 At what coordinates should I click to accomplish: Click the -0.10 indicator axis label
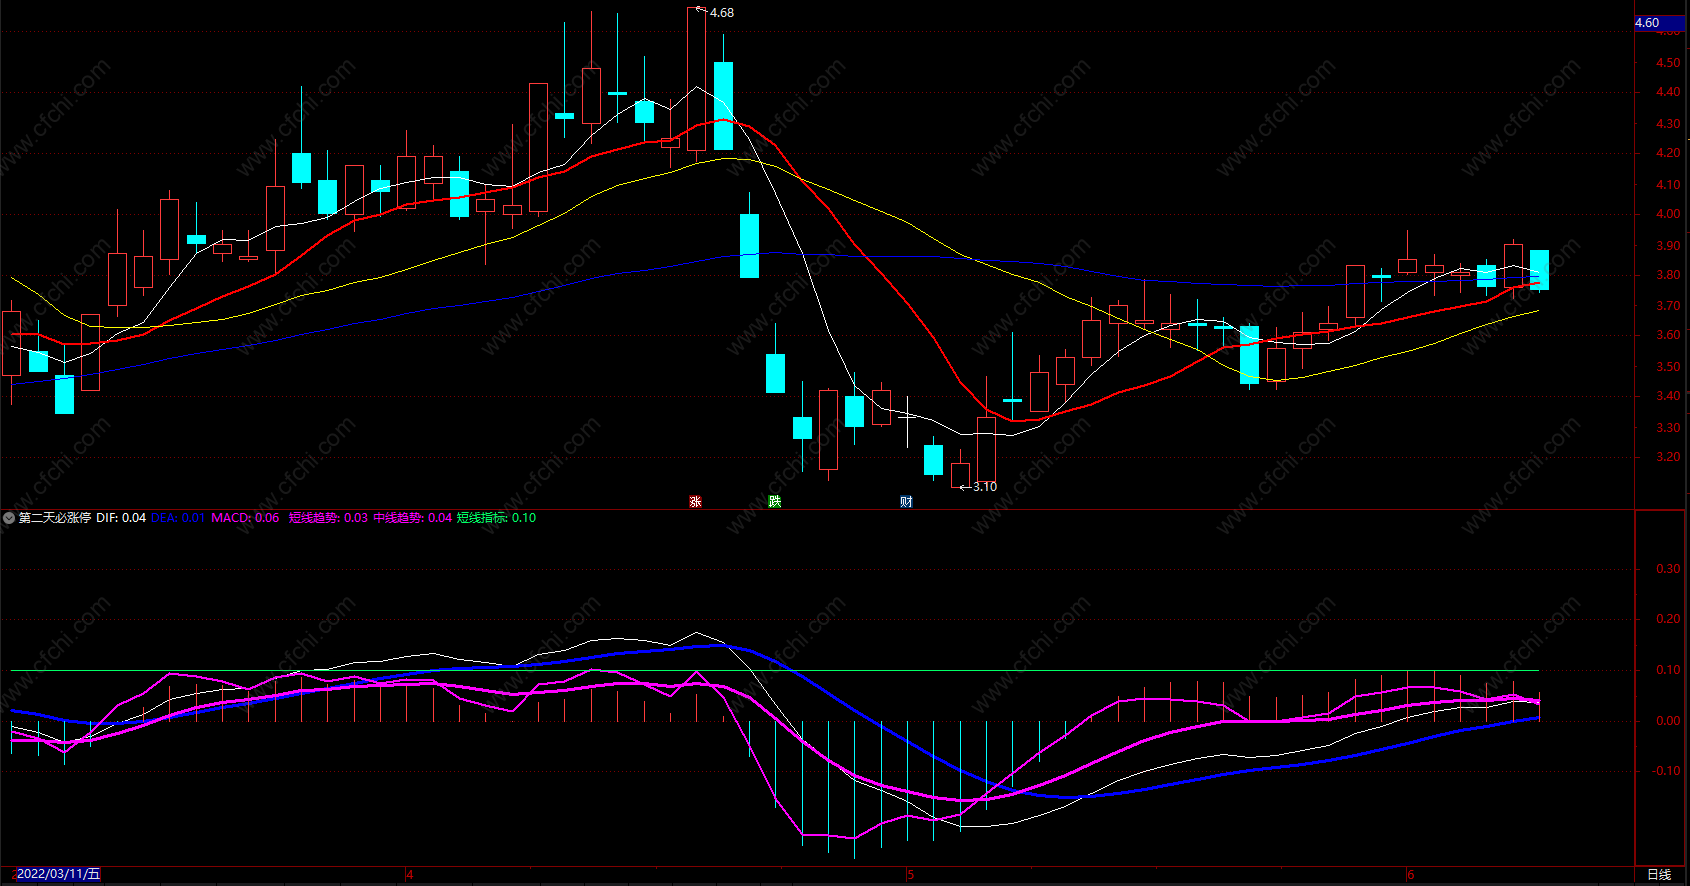pos(1665,771)
